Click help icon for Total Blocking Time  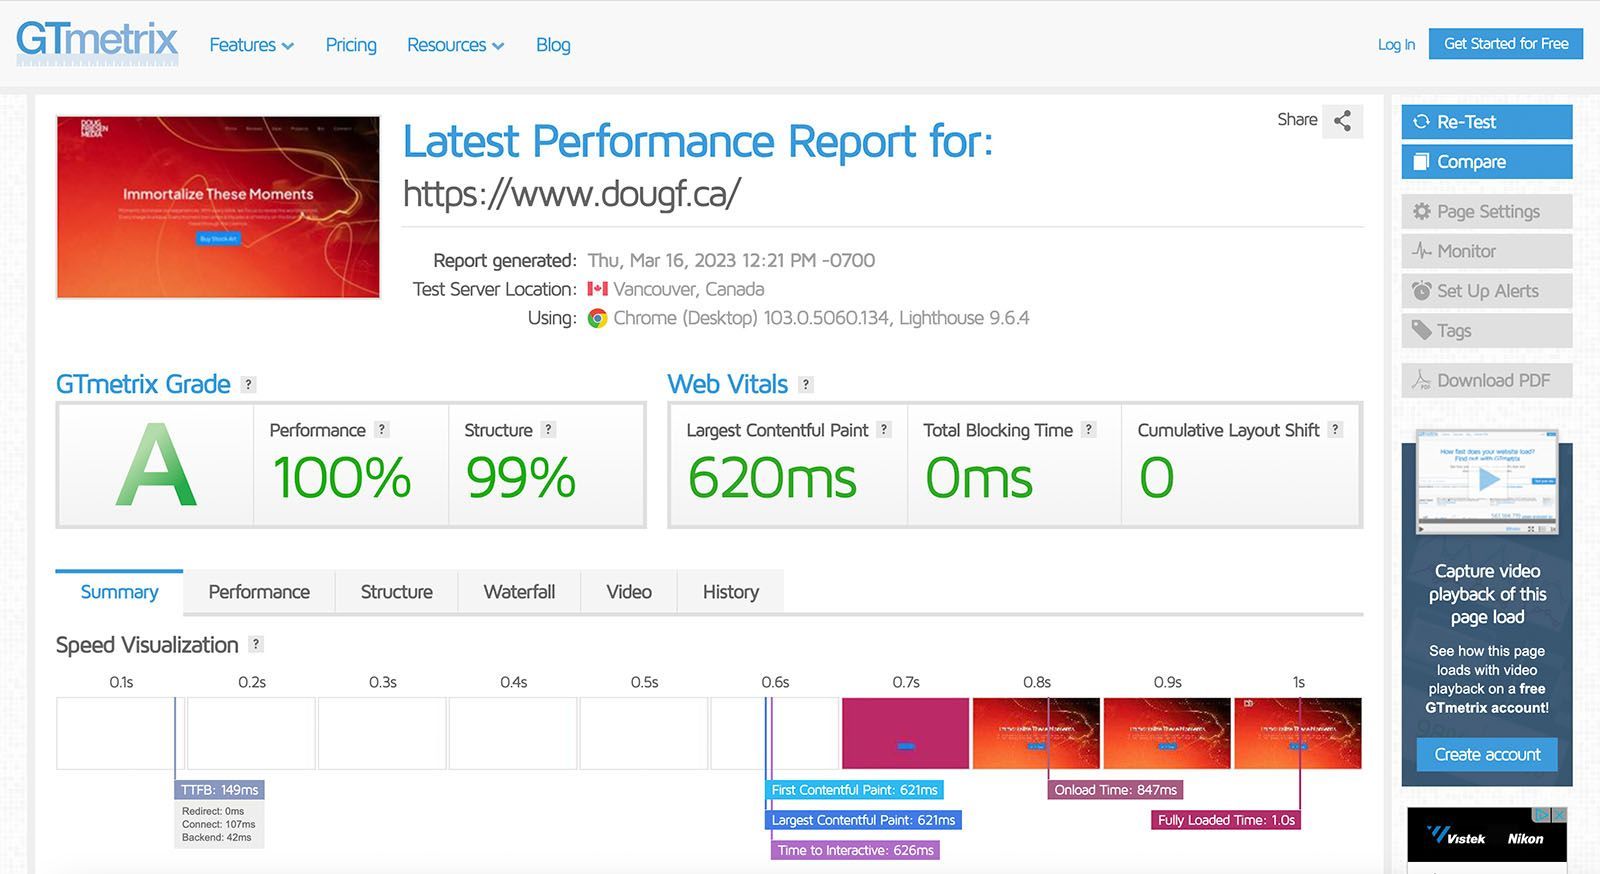[x=1089, y=430]
